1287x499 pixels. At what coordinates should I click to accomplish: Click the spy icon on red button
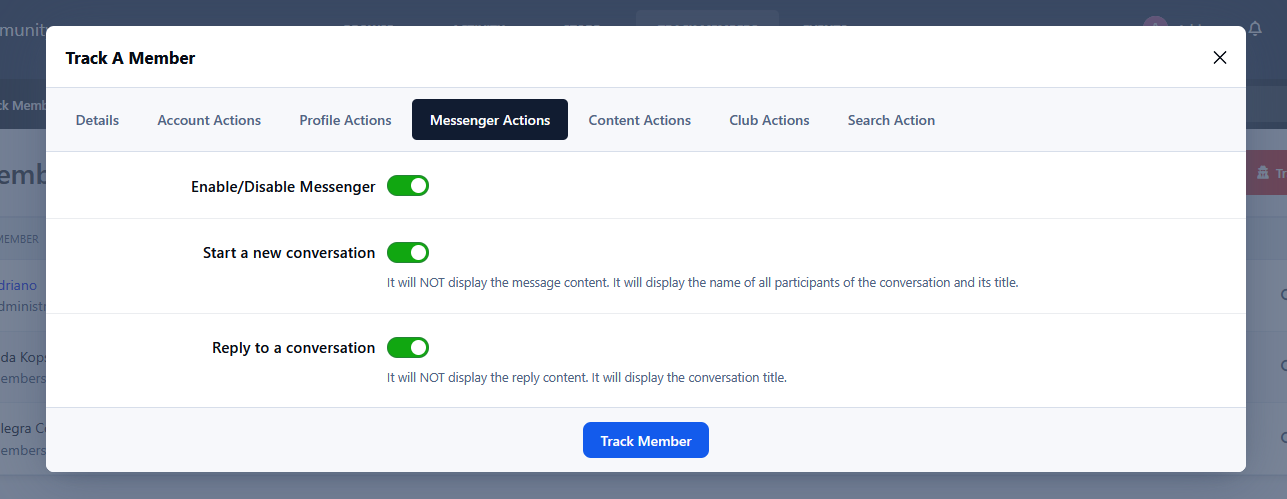pos(1263,173)
